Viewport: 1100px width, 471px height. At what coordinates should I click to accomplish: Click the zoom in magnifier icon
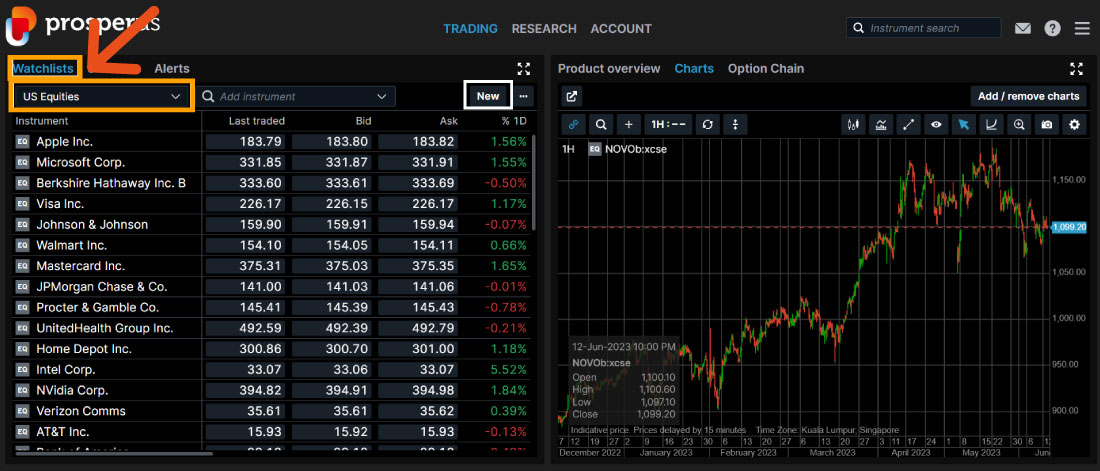point(1019,125)
